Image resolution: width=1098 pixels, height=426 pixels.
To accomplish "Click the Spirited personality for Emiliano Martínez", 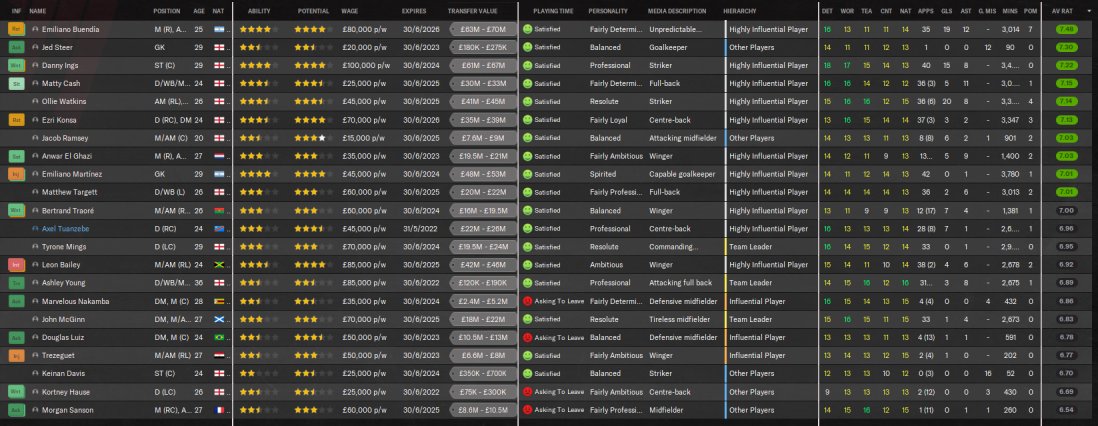I will point(602,174).
